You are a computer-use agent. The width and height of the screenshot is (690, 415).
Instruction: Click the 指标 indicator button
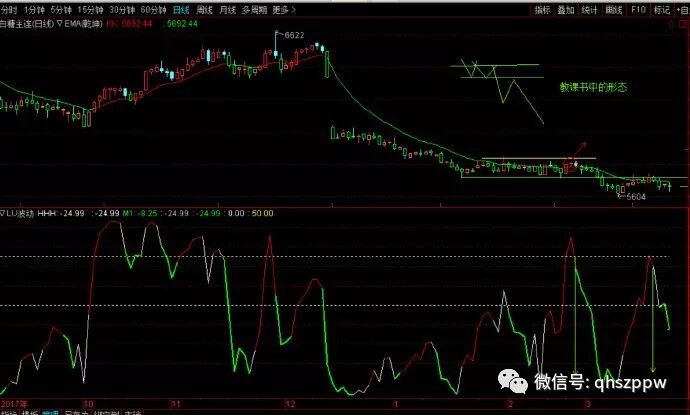pyautogui.click(x=542, y=10)
